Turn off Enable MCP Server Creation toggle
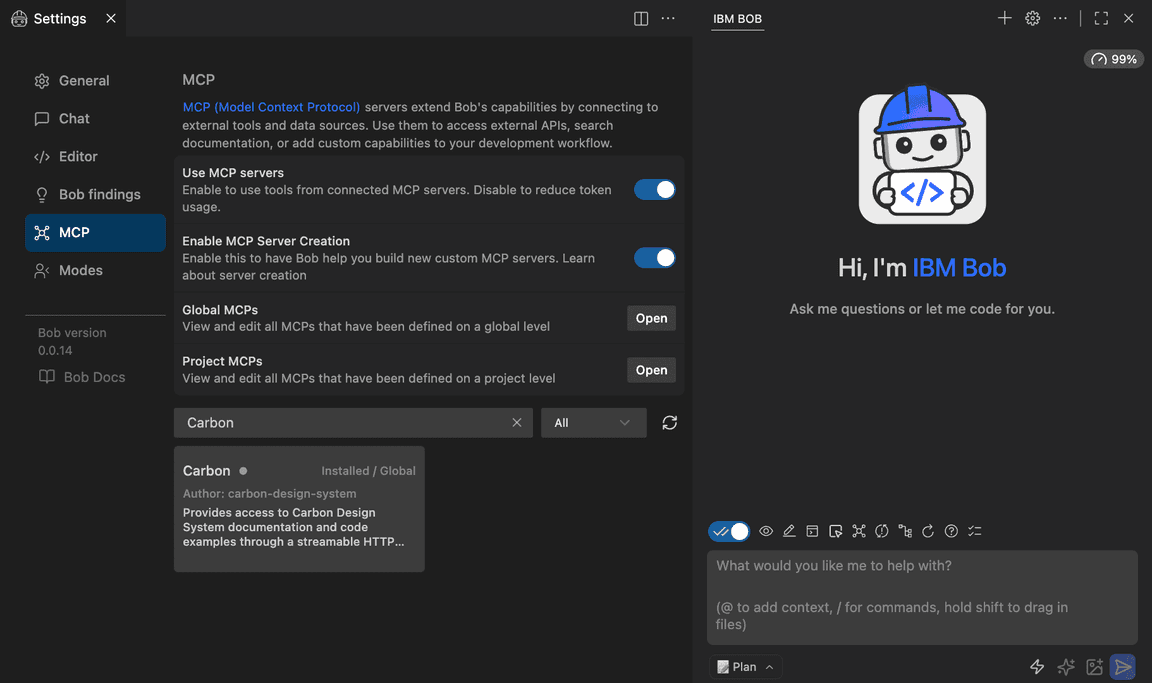The width and height of the screenshot is (1152, 683). pyautogui.click(x=655, y=258)
